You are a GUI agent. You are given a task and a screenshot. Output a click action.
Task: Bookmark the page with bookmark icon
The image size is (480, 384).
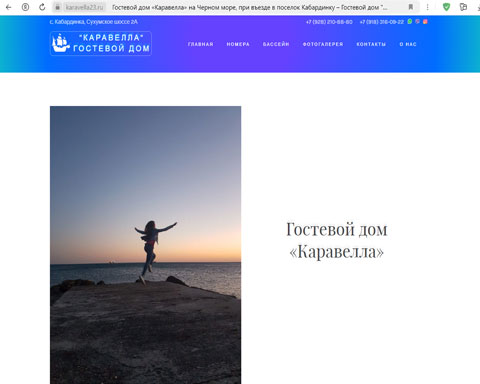point(411,7)
